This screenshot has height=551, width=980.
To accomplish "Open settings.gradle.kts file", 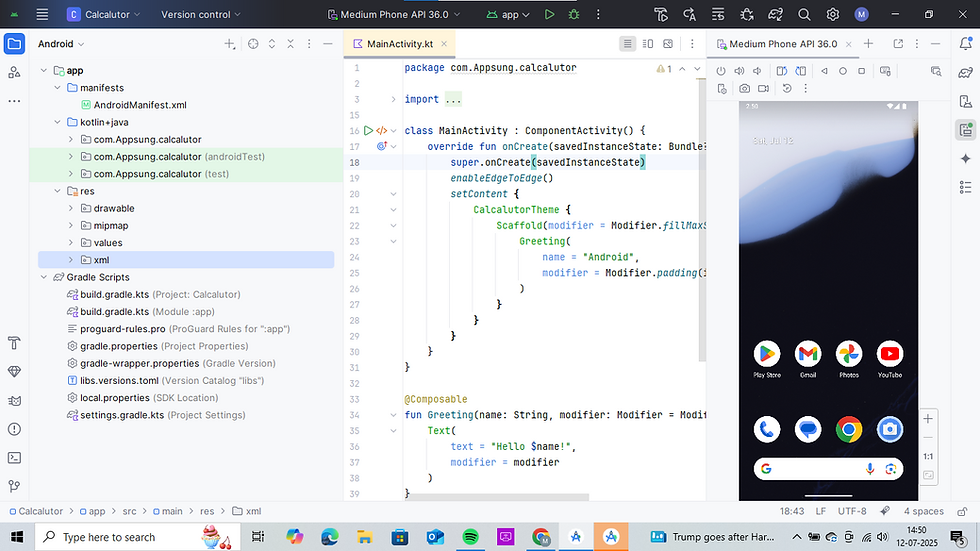I will click(x=156, y=415).
